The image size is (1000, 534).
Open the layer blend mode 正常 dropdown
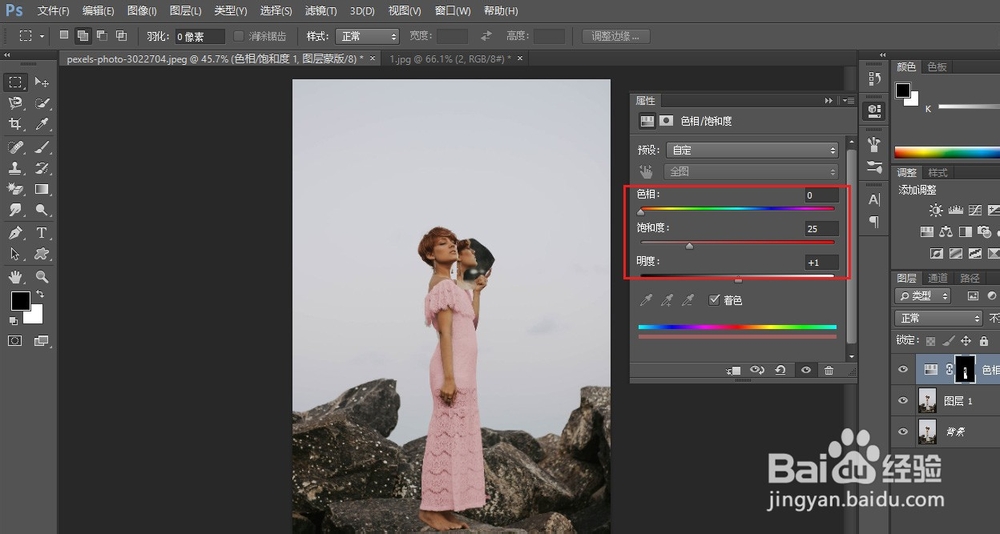pos(938,318)
